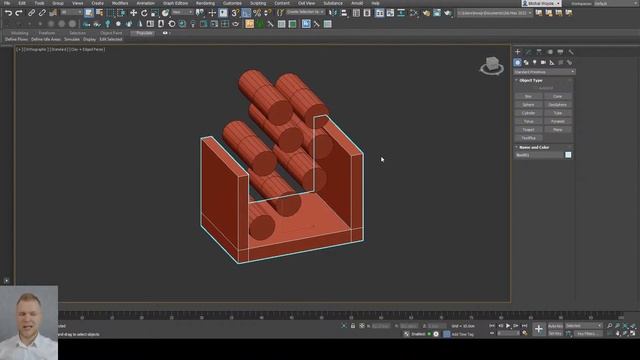640x360 pixels.
Task: Open the File menu
Action: click(x=7, y=3)
